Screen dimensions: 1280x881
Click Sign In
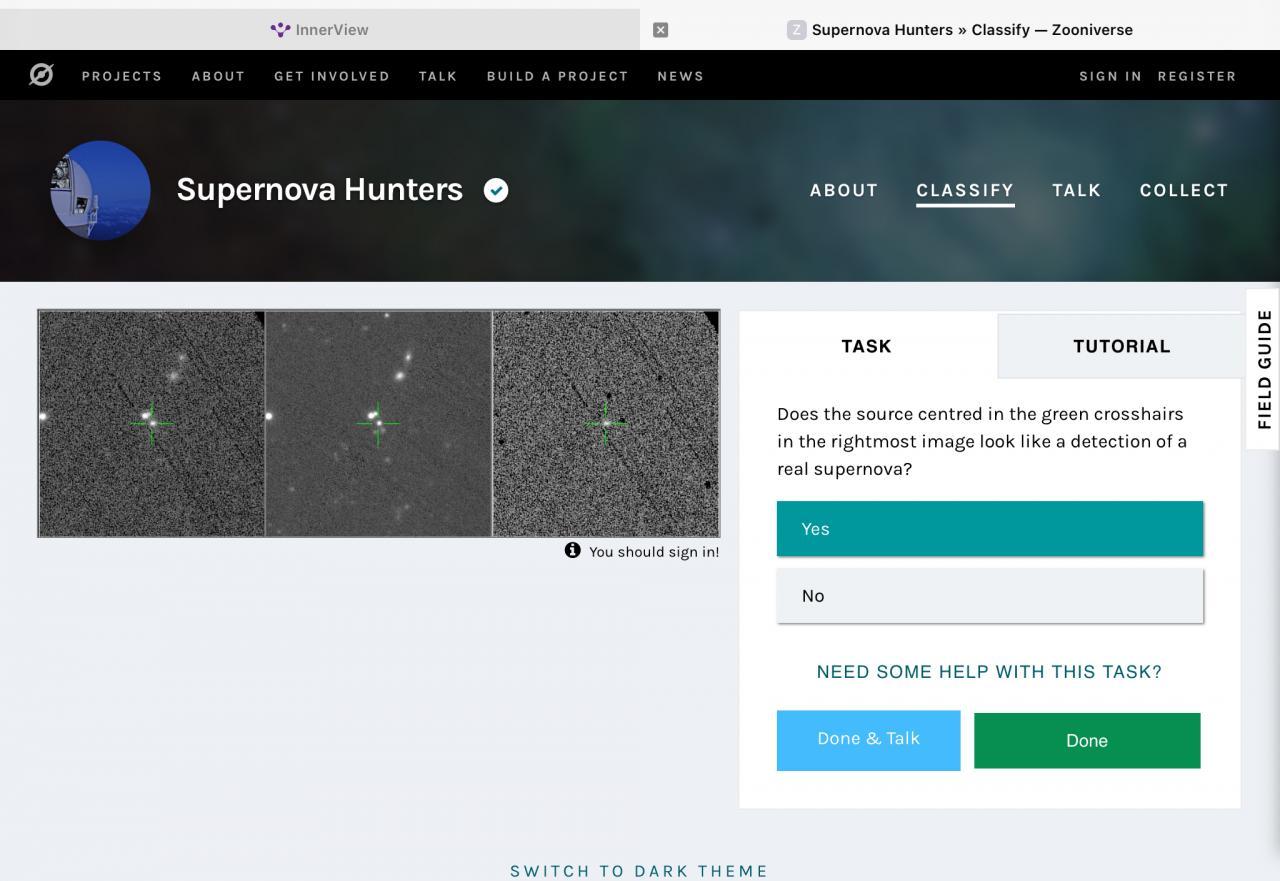point(1110,76)
